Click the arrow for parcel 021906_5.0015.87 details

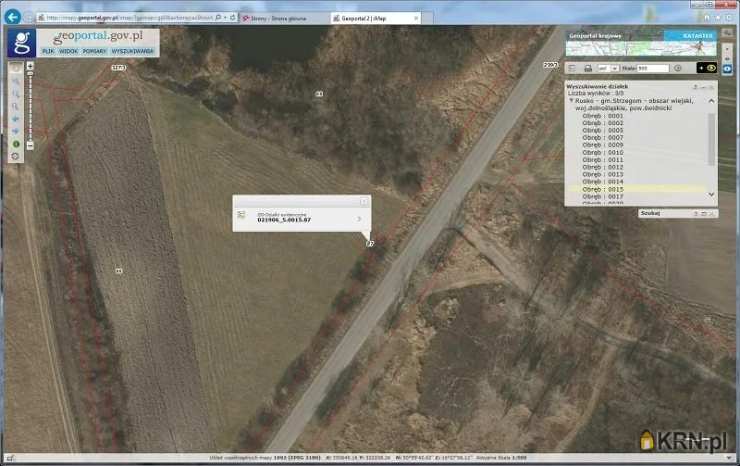tap(359, 218)
